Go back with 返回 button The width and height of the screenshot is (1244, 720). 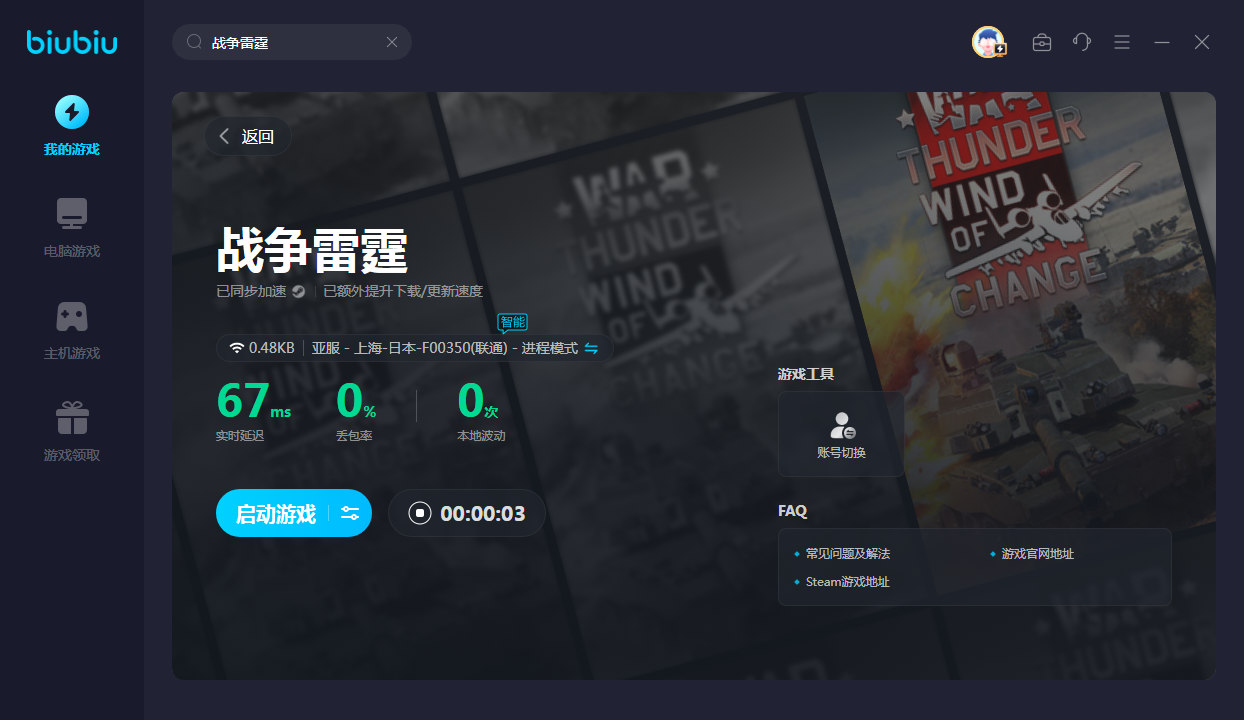[x=248, y=137]
